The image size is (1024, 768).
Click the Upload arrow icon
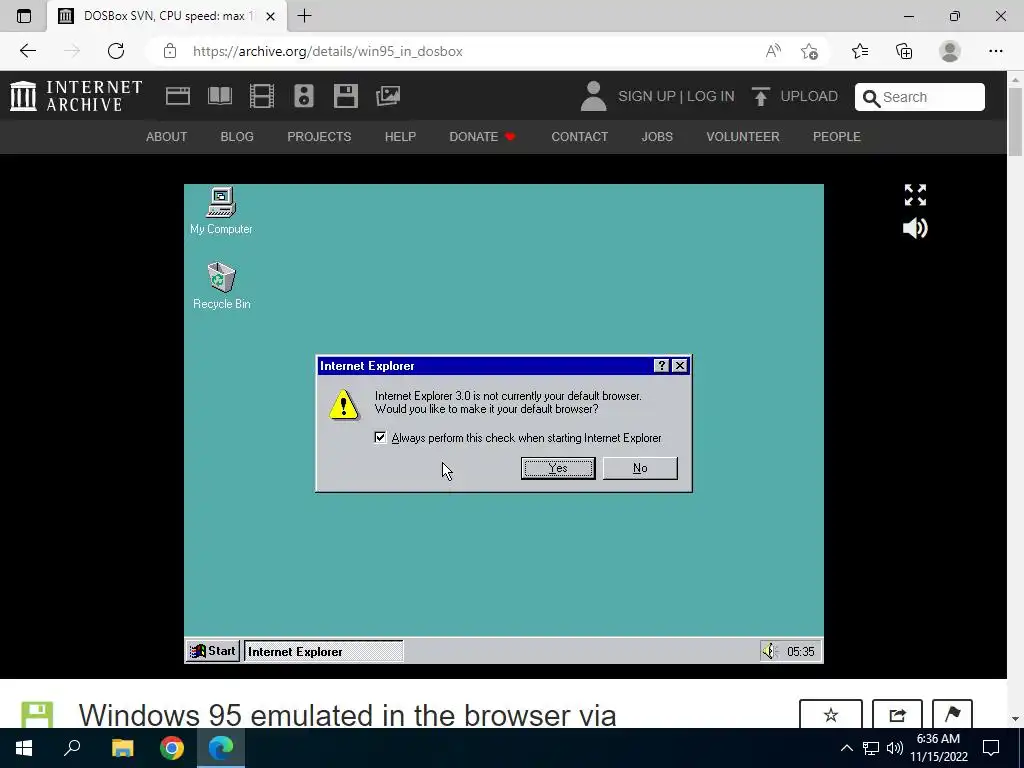coord(760,97)
